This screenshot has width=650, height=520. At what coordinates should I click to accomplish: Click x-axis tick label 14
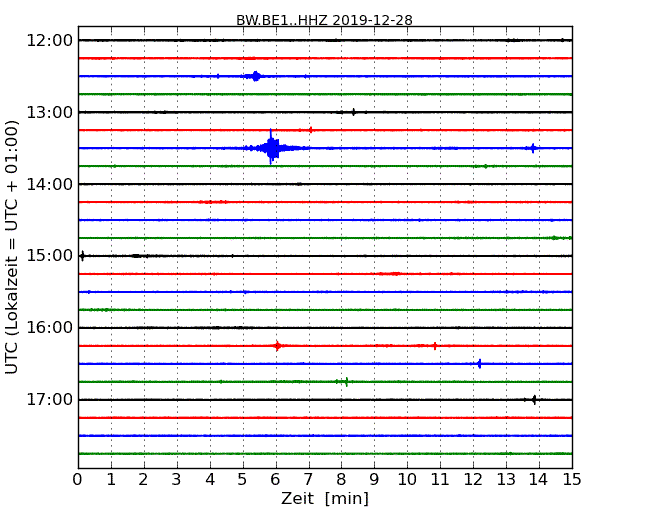point(538,479)
